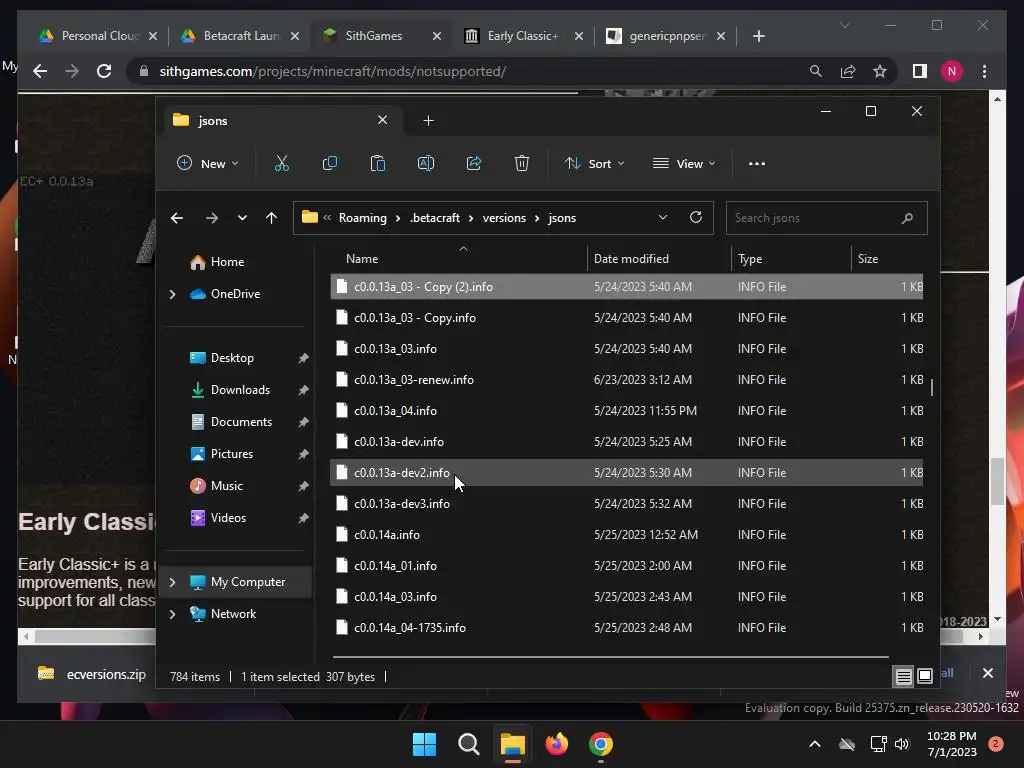Reload the SithGames page in Chrome
Image resolution: width=1024 pixels, height=768 pixels.
104,71
